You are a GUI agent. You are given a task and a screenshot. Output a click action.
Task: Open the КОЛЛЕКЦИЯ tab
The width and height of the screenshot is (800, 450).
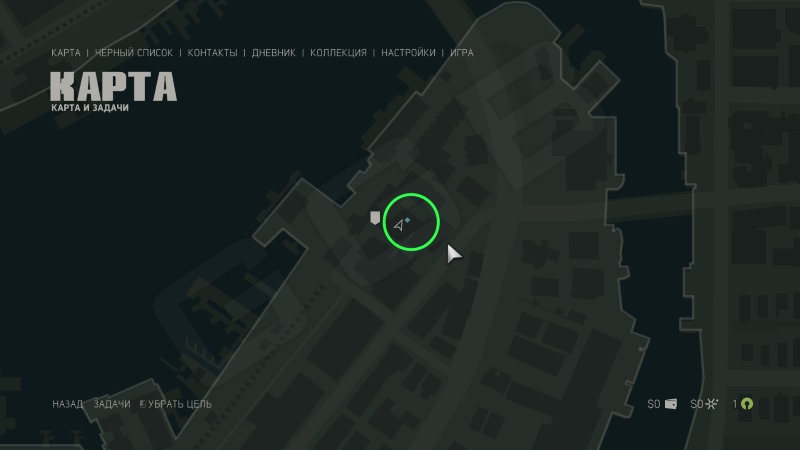[x=338, y=53]
